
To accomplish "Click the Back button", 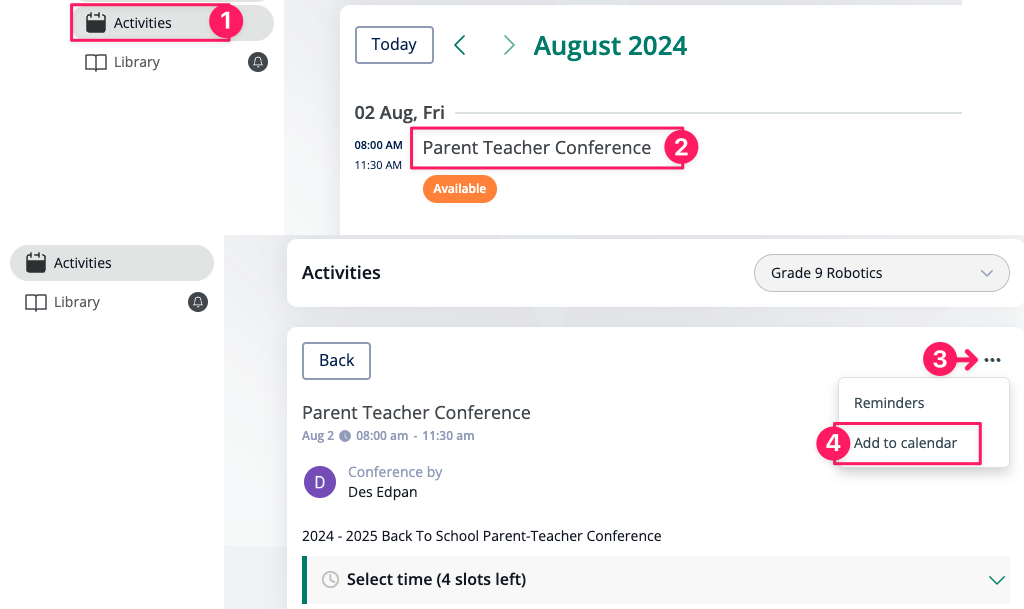I will (x=336, y=361).
